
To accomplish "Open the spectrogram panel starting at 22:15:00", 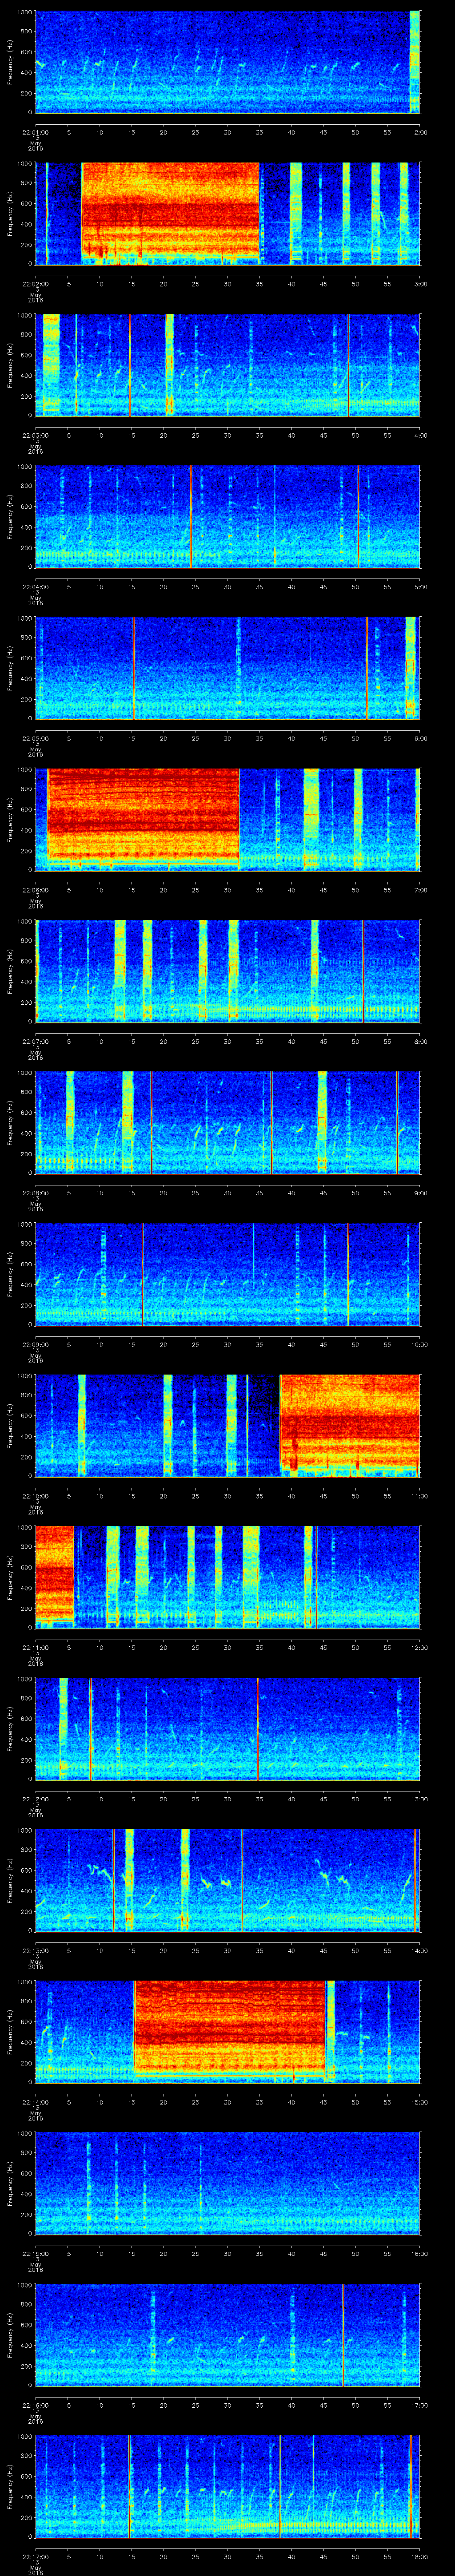I will [227, 2183].
